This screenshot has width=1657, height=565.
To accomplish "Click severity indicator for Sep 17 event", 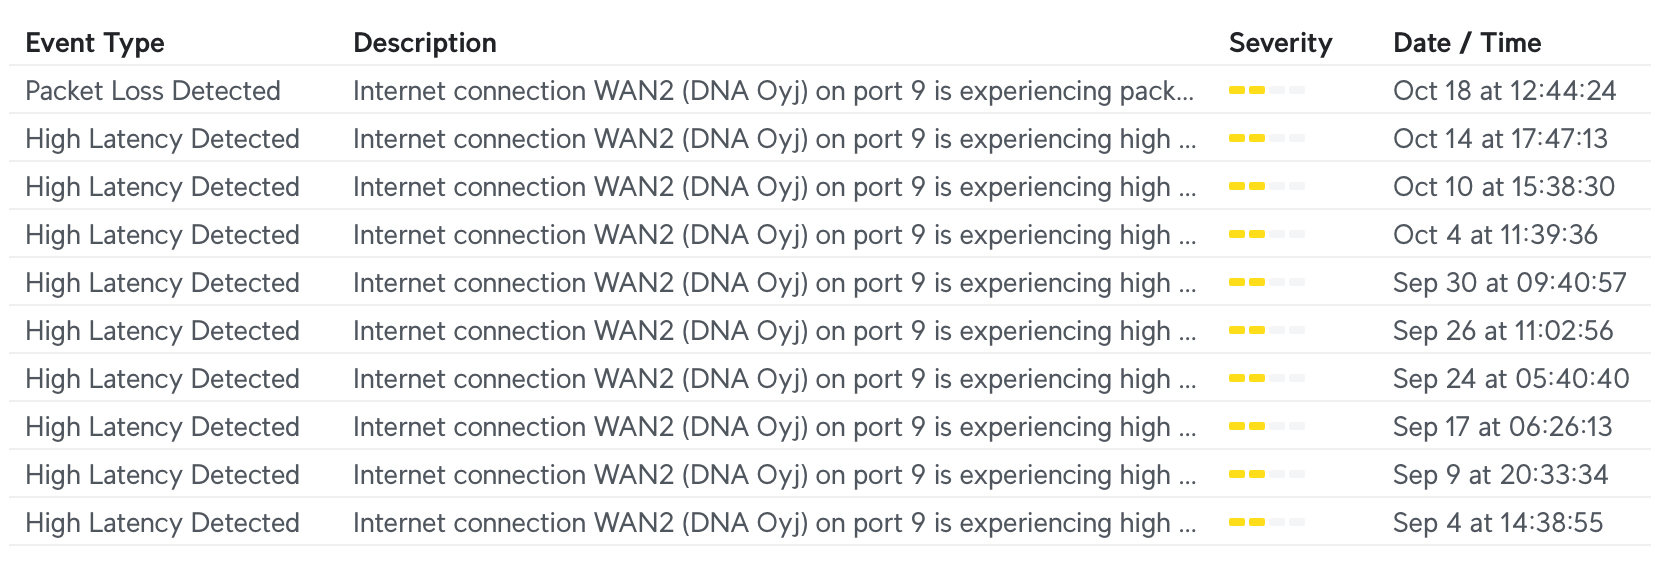I will pos(1266,427).
